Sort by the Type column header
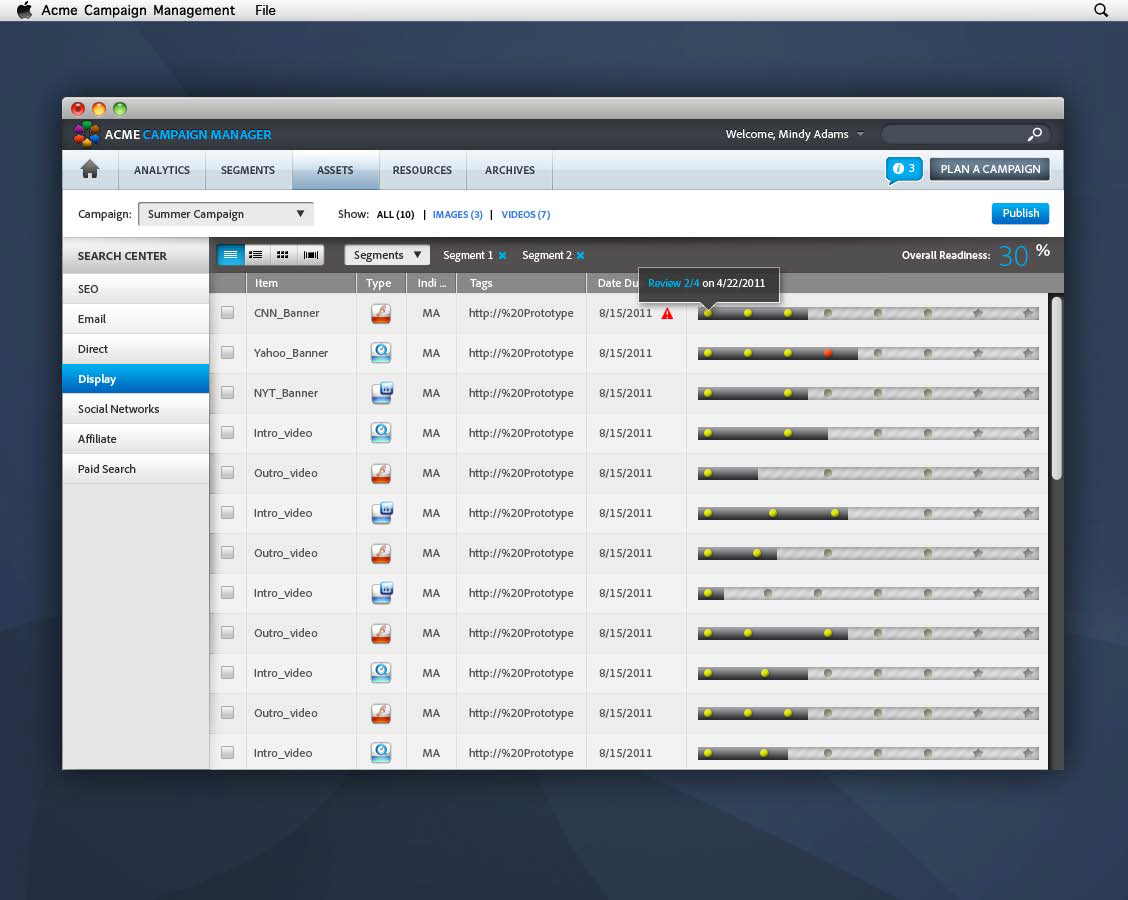This screenshot has width=1128, height=900. [381, 283]
